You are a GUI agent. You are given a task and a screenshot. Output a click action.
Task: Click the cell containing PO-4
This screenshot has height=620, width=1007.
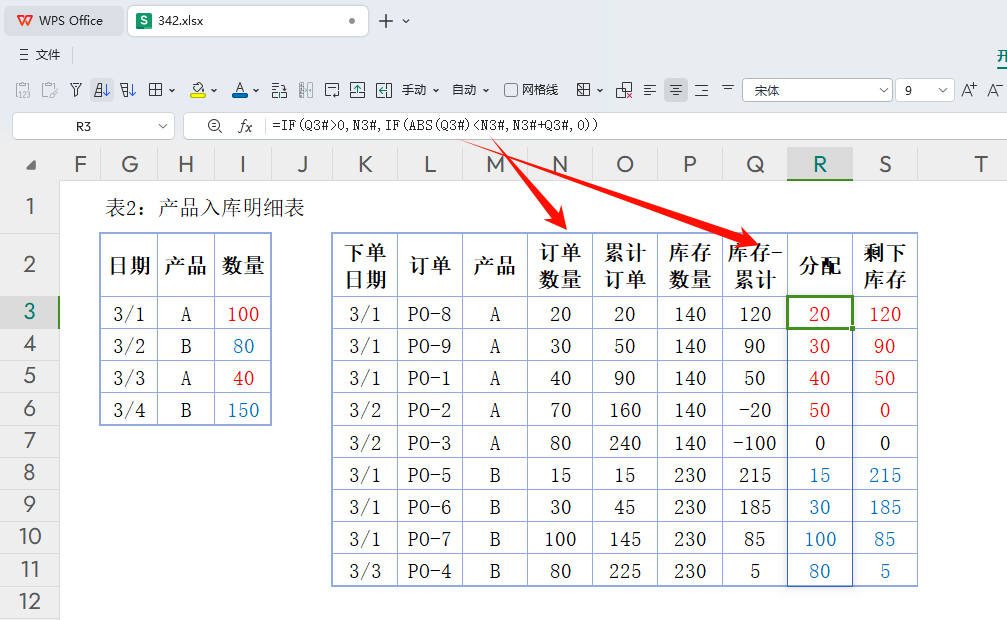tap(430, 571)
